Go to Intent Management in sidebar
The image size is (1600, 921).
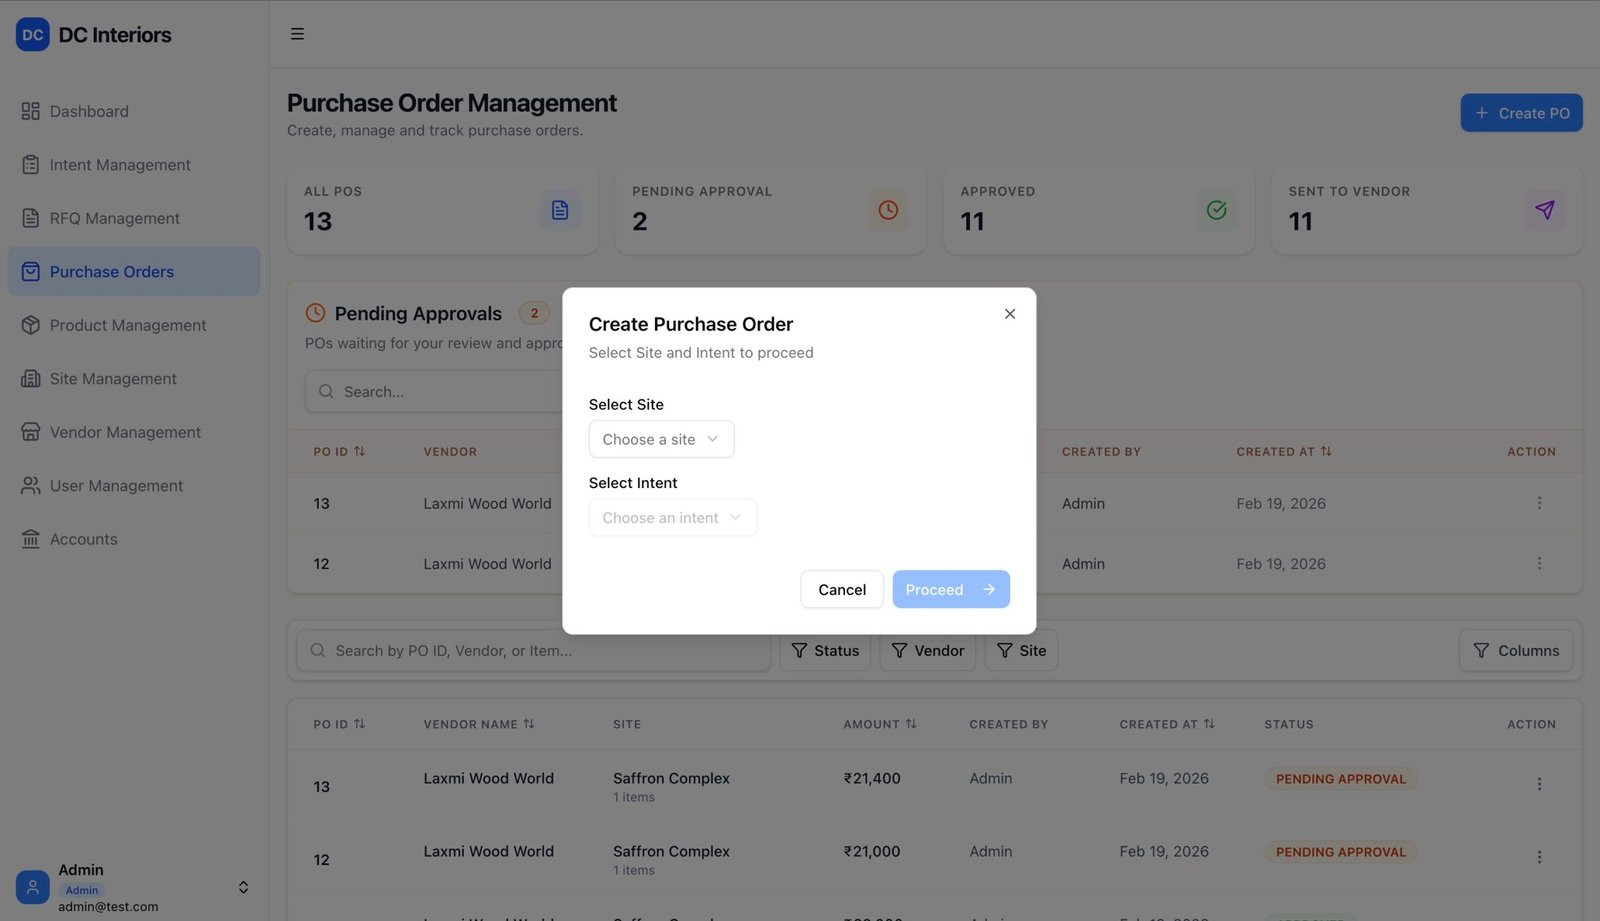120,165
